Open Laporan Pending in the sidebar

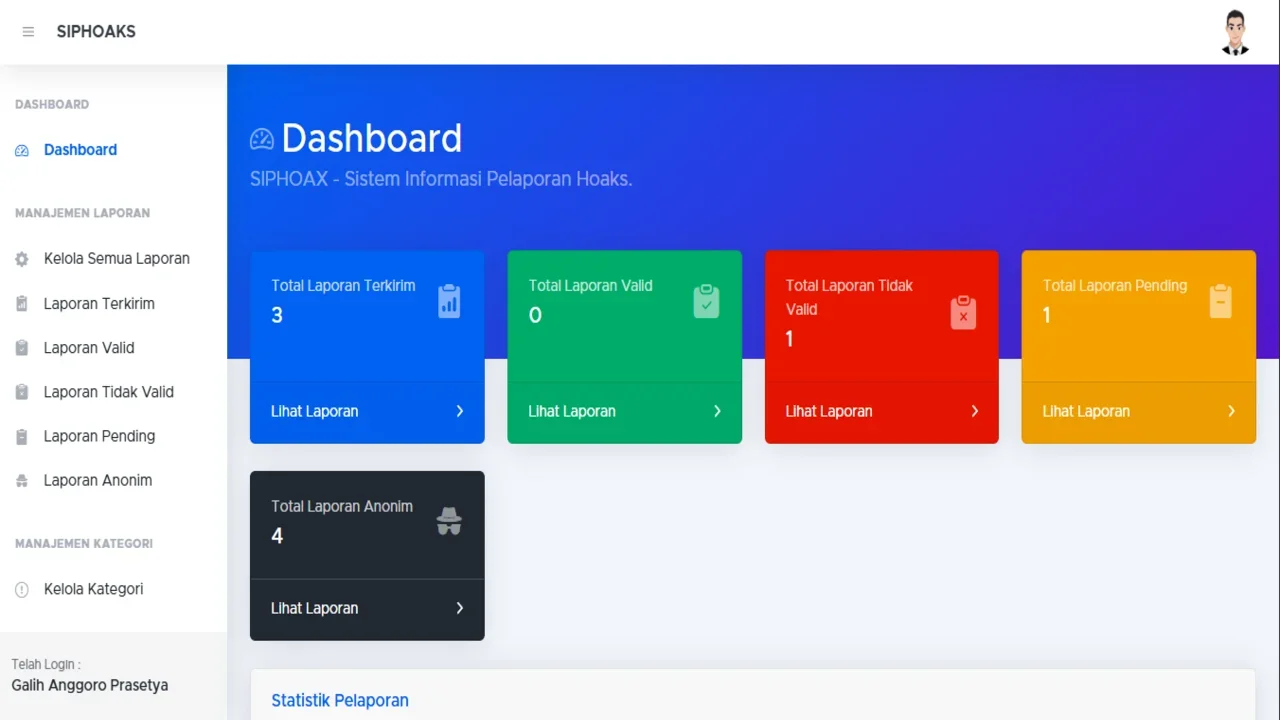[x=99, y=436]
